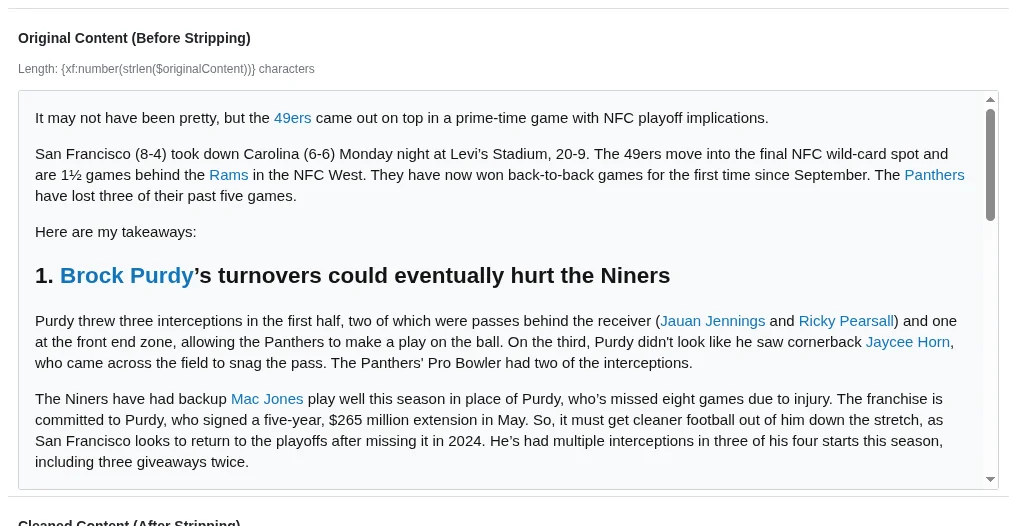Open the Panthers link
This screenshot has width=1023, height=526.
click(934, 175)
